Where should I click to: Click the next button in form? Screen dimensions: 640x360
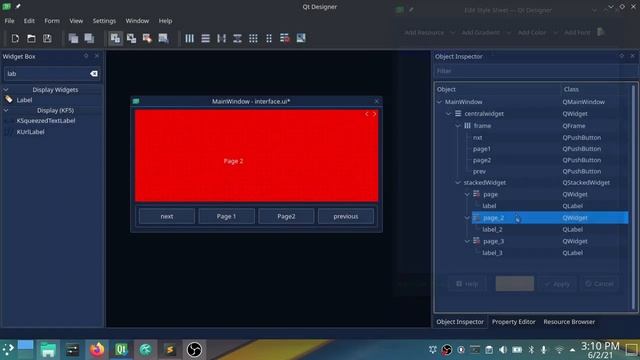click(167, 216)
